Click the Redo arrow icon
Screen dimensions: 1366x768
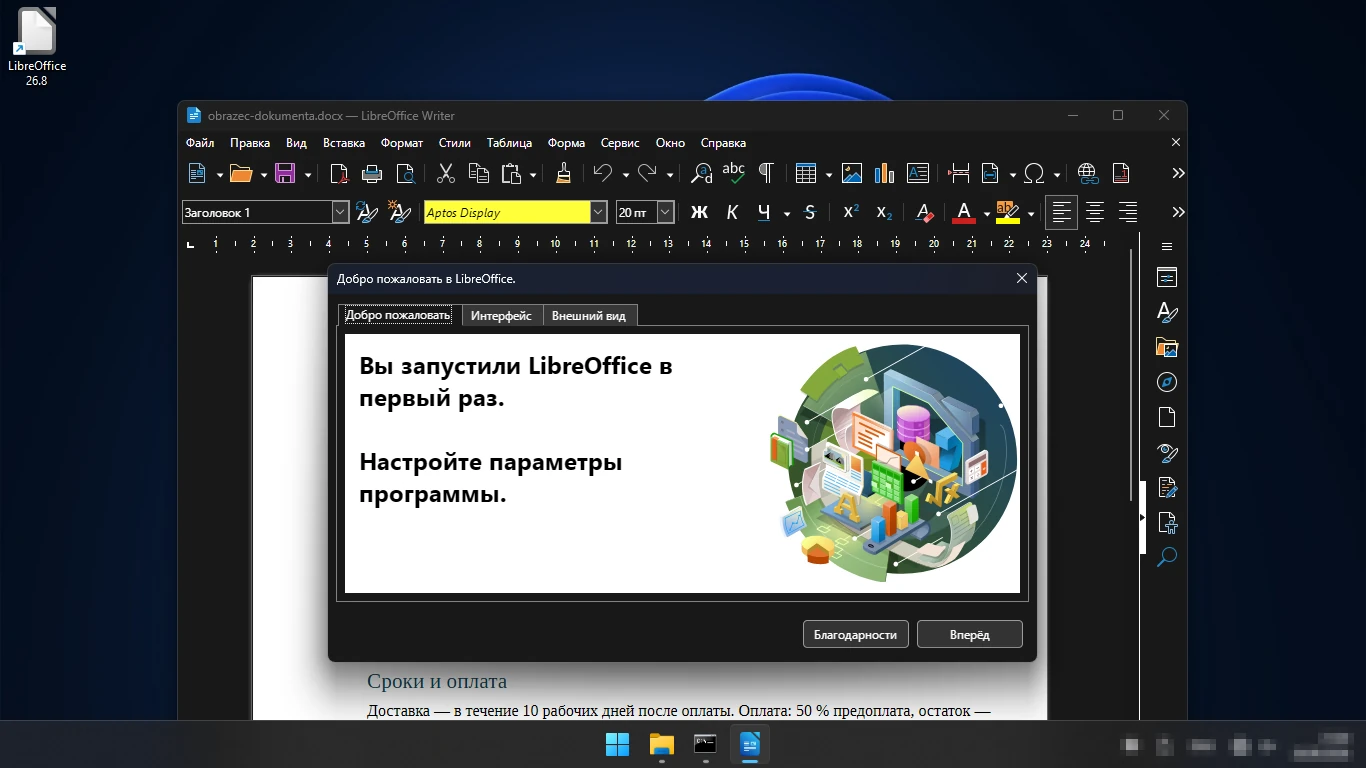[647, 173]
